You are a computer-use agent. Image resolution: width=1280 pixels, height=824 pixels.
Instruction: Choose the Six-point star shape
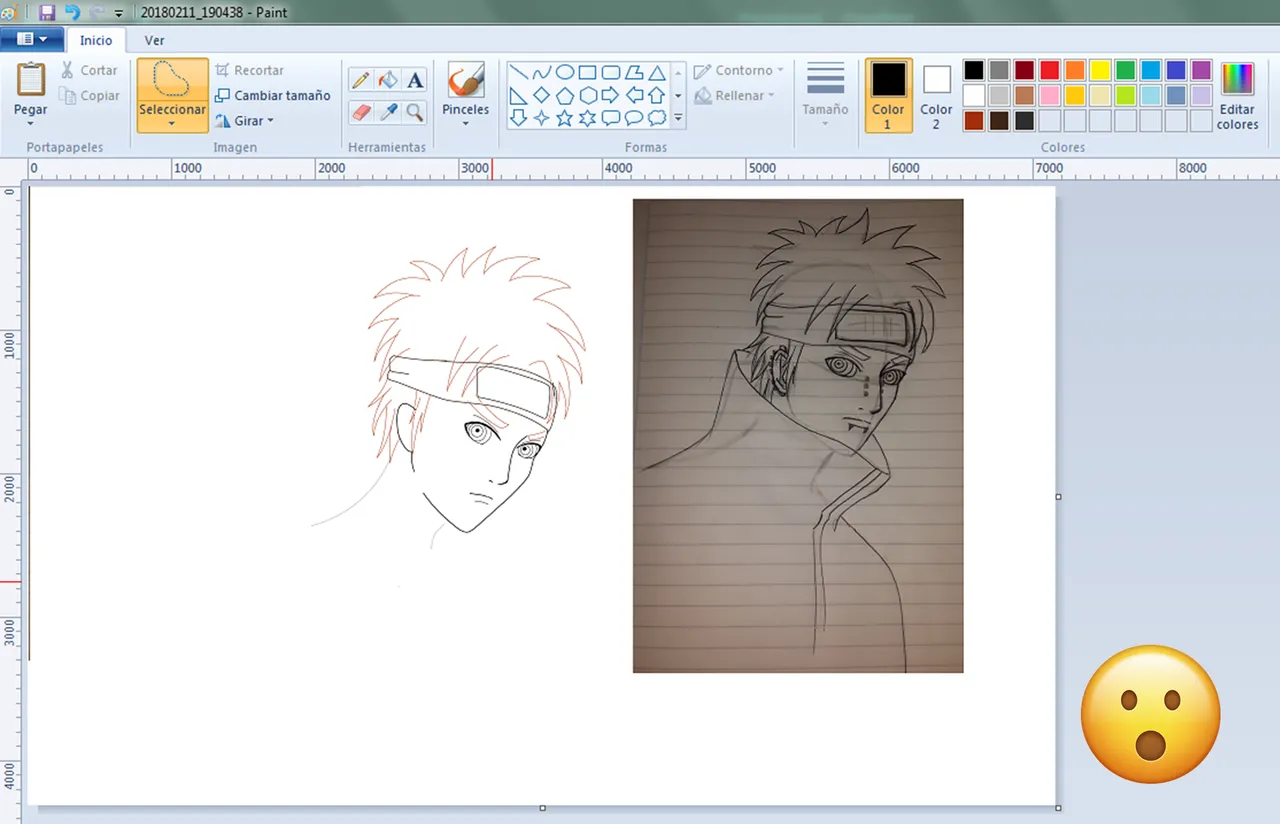(587, 118)
